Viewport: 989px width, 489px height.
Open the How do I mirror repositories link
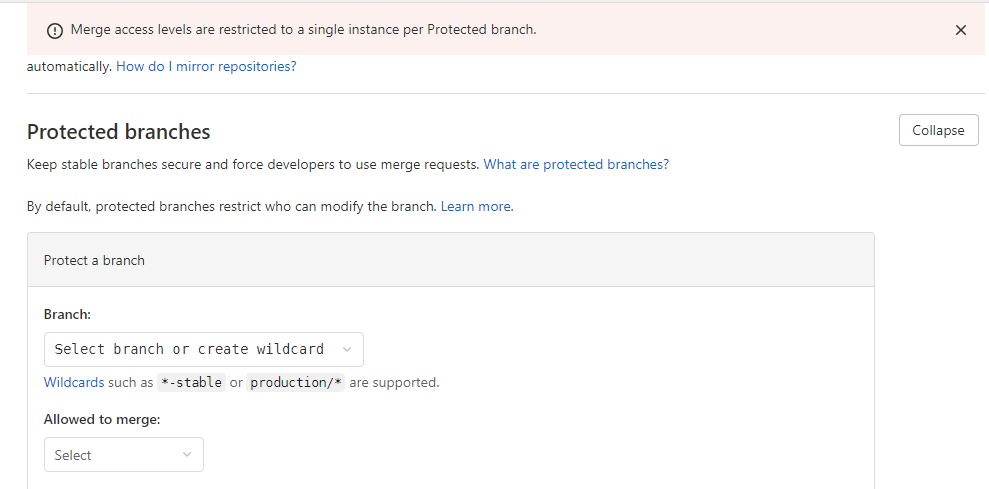(206, 67)
